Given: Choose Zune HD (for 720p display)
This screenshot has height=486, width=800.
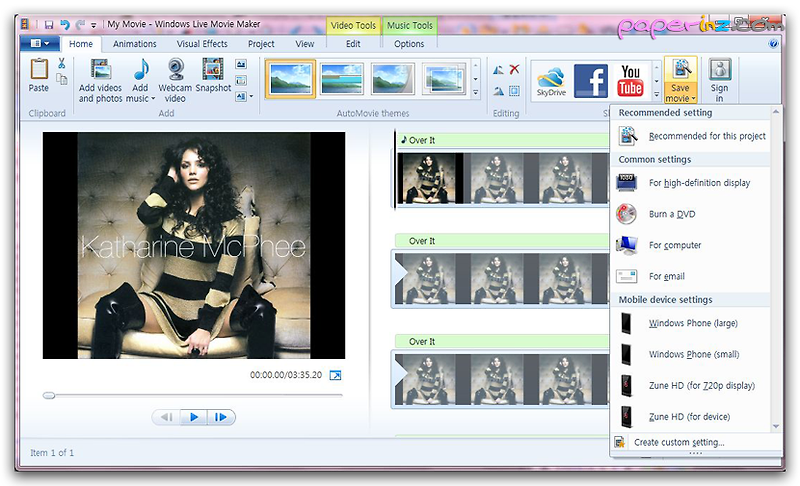Looking at the screenshot, I should pos(691,386).
